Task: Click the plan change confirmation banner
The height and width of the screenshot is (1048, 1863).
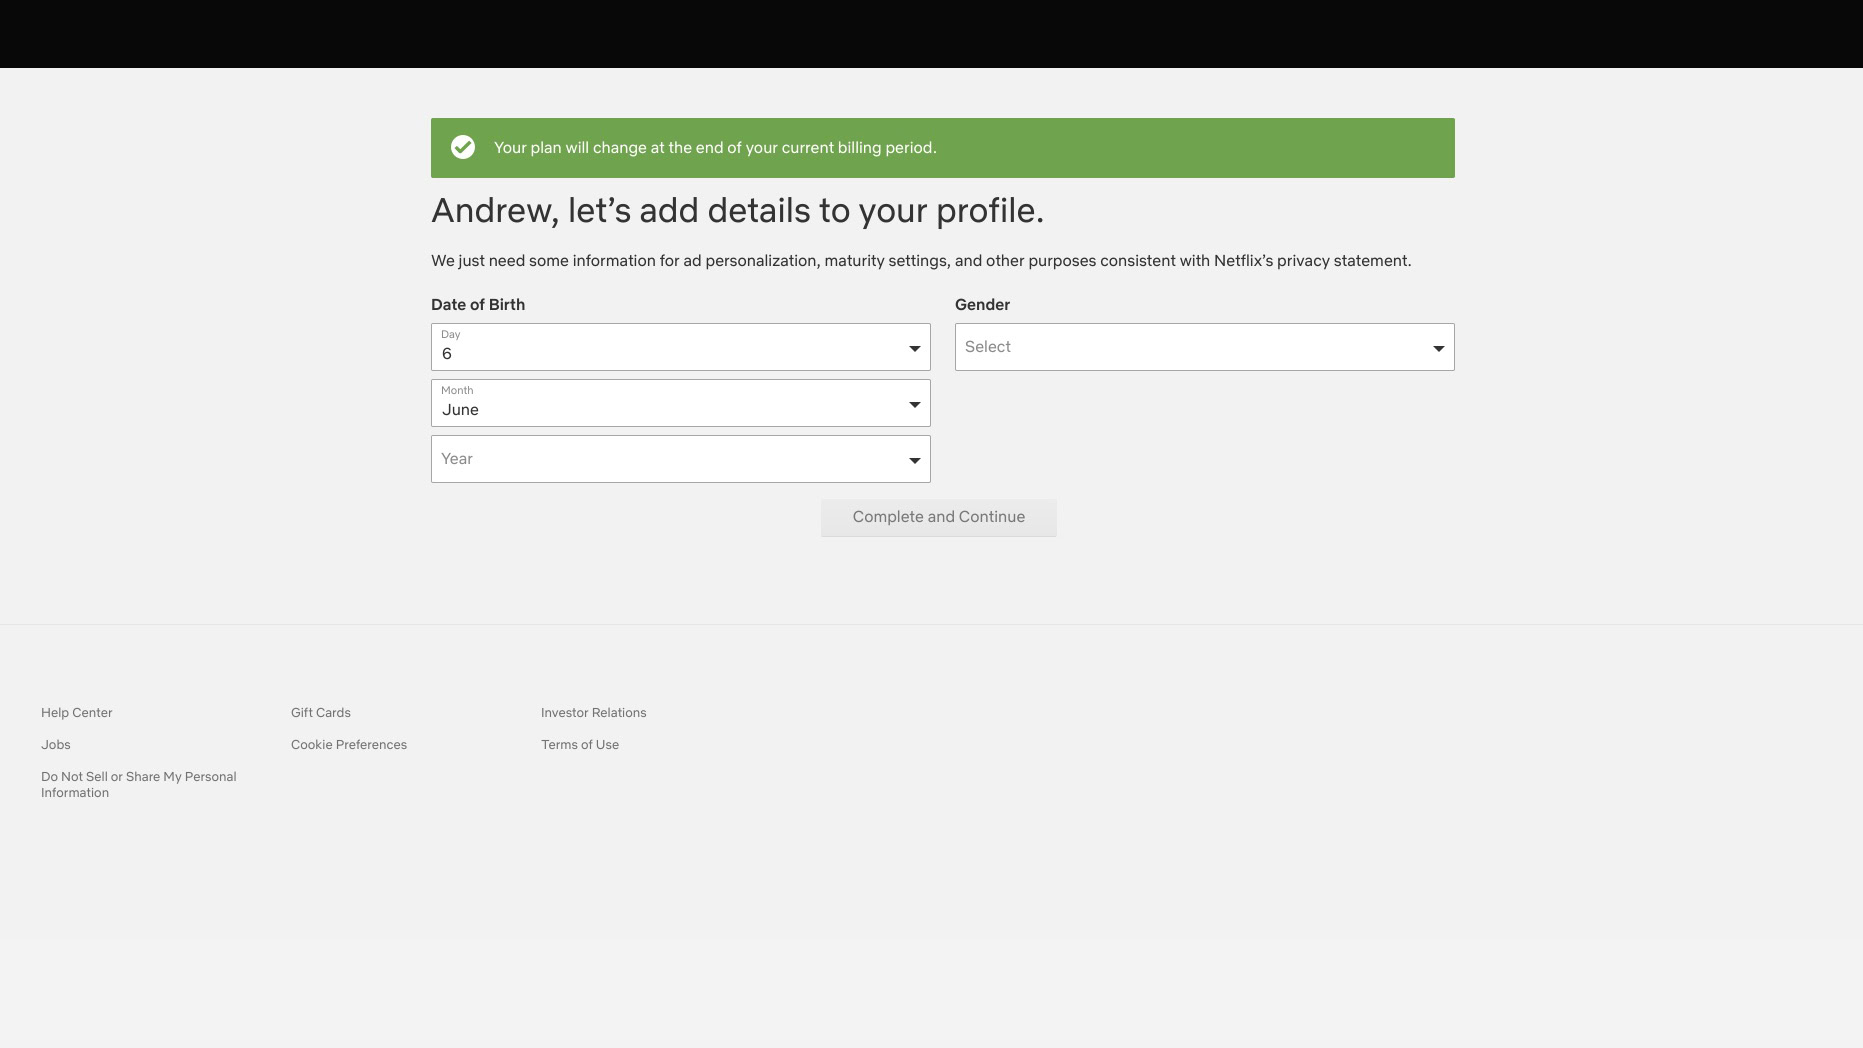Action: (x=942, y=148)
